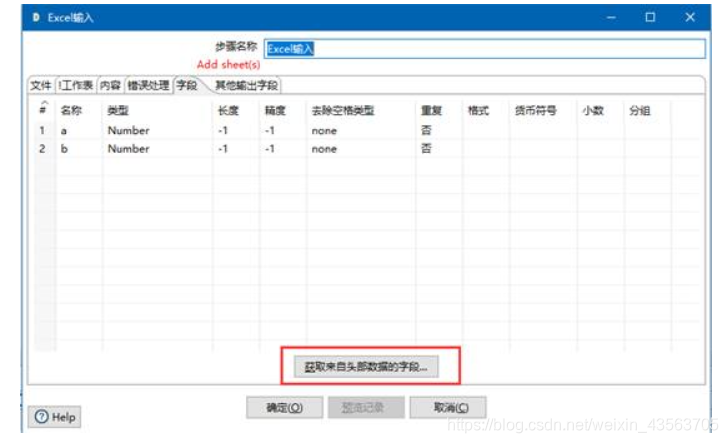Select row number 2 in the table
The width and height of the screenshot is (728, 443).
42,149
